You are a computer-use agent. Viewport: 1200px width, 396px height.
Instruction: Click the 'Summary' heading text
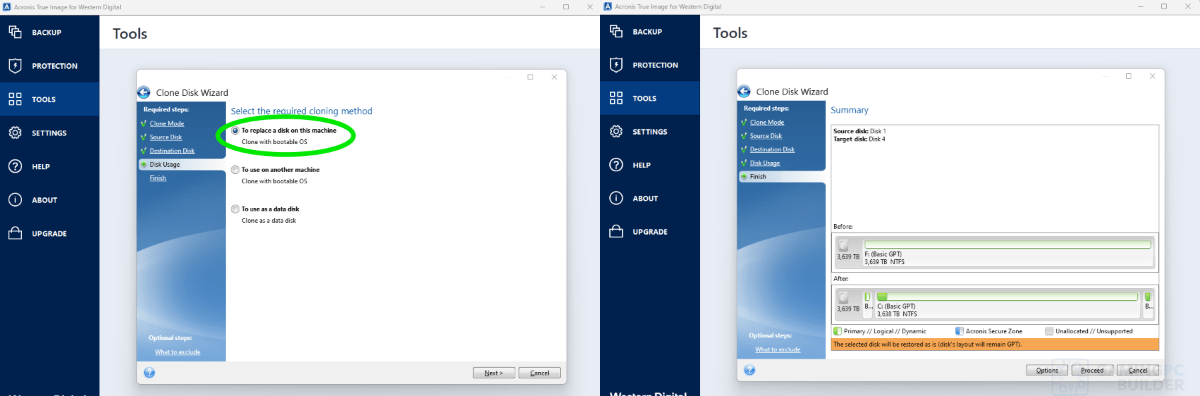coord(850,110)
